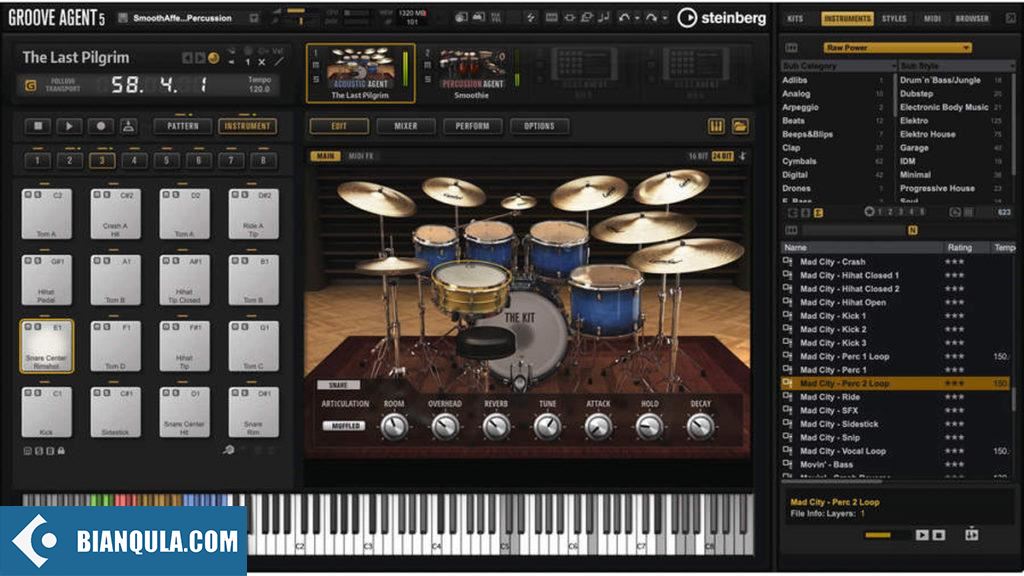
Task: Select pad group 5
Action: (x=167, y=160)
